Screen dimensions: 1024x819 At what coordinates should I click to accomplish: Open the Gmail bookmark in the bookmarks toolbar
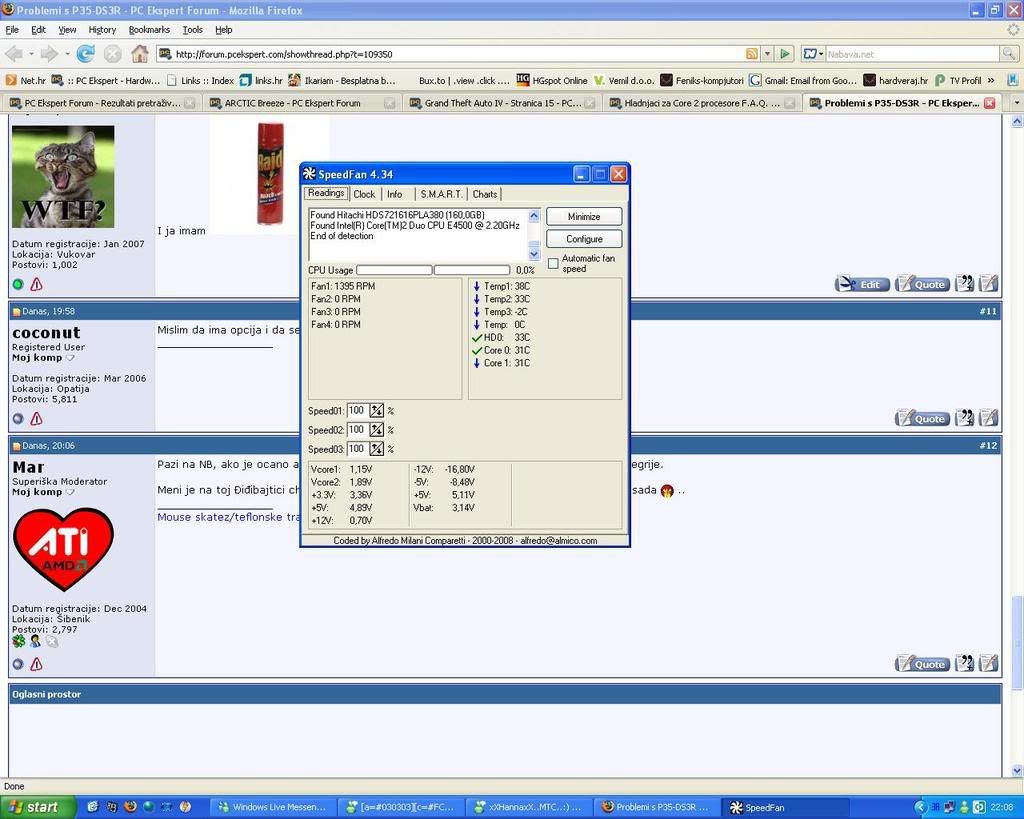click(x=803, y=80)
